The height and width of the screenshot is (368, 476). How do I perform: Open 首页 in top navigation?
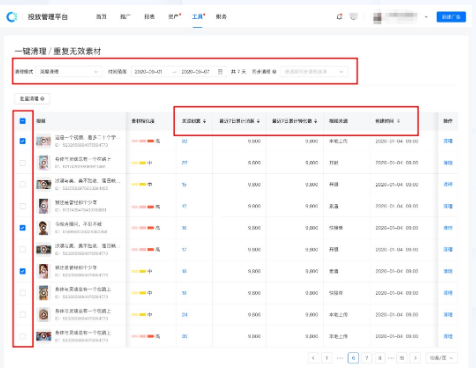[x=101, y=17]
